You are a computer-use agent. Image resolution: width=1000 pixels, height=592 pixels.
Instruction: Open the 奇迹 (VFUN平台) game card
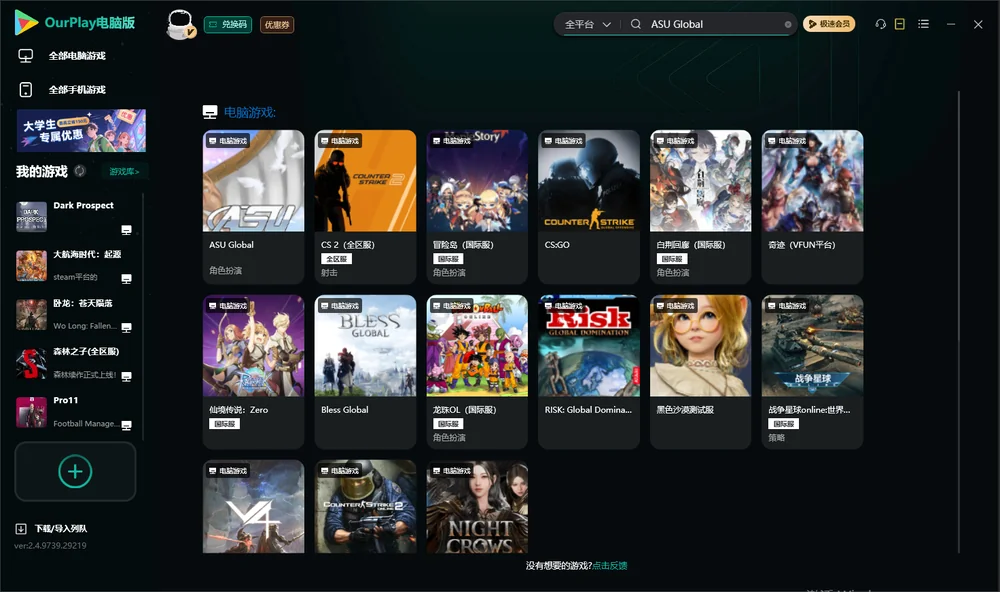tap(812, 207)
